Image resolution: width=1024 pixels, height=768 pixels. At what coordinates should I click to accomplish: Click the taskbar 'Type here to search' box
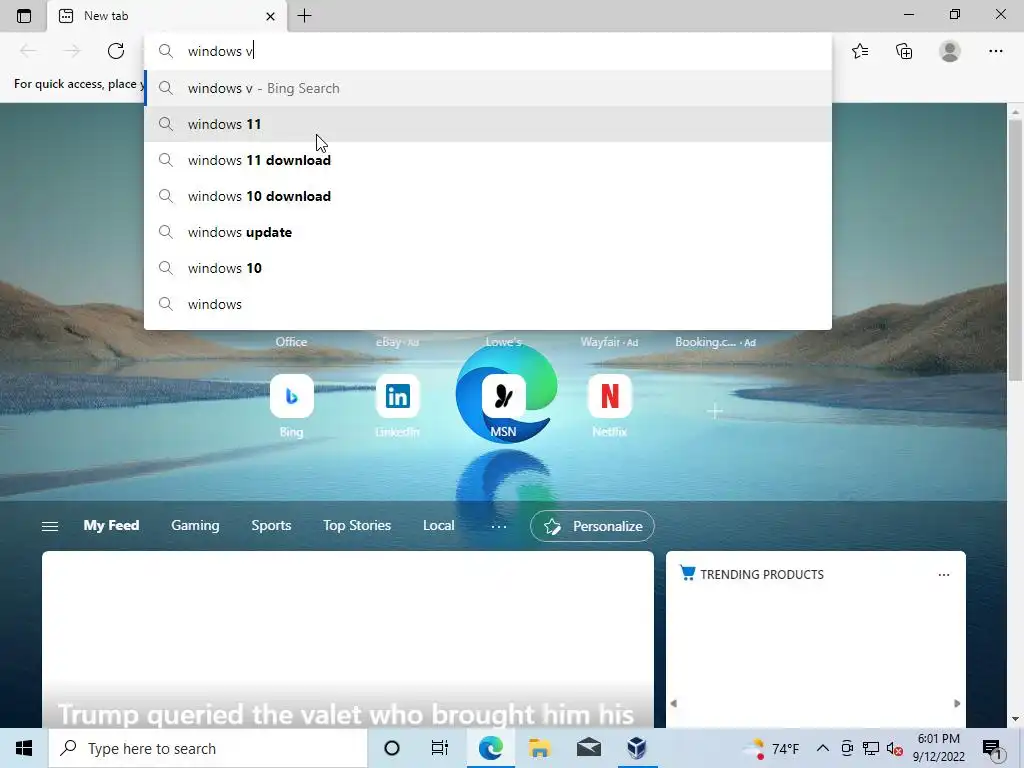tap(208, 748)
